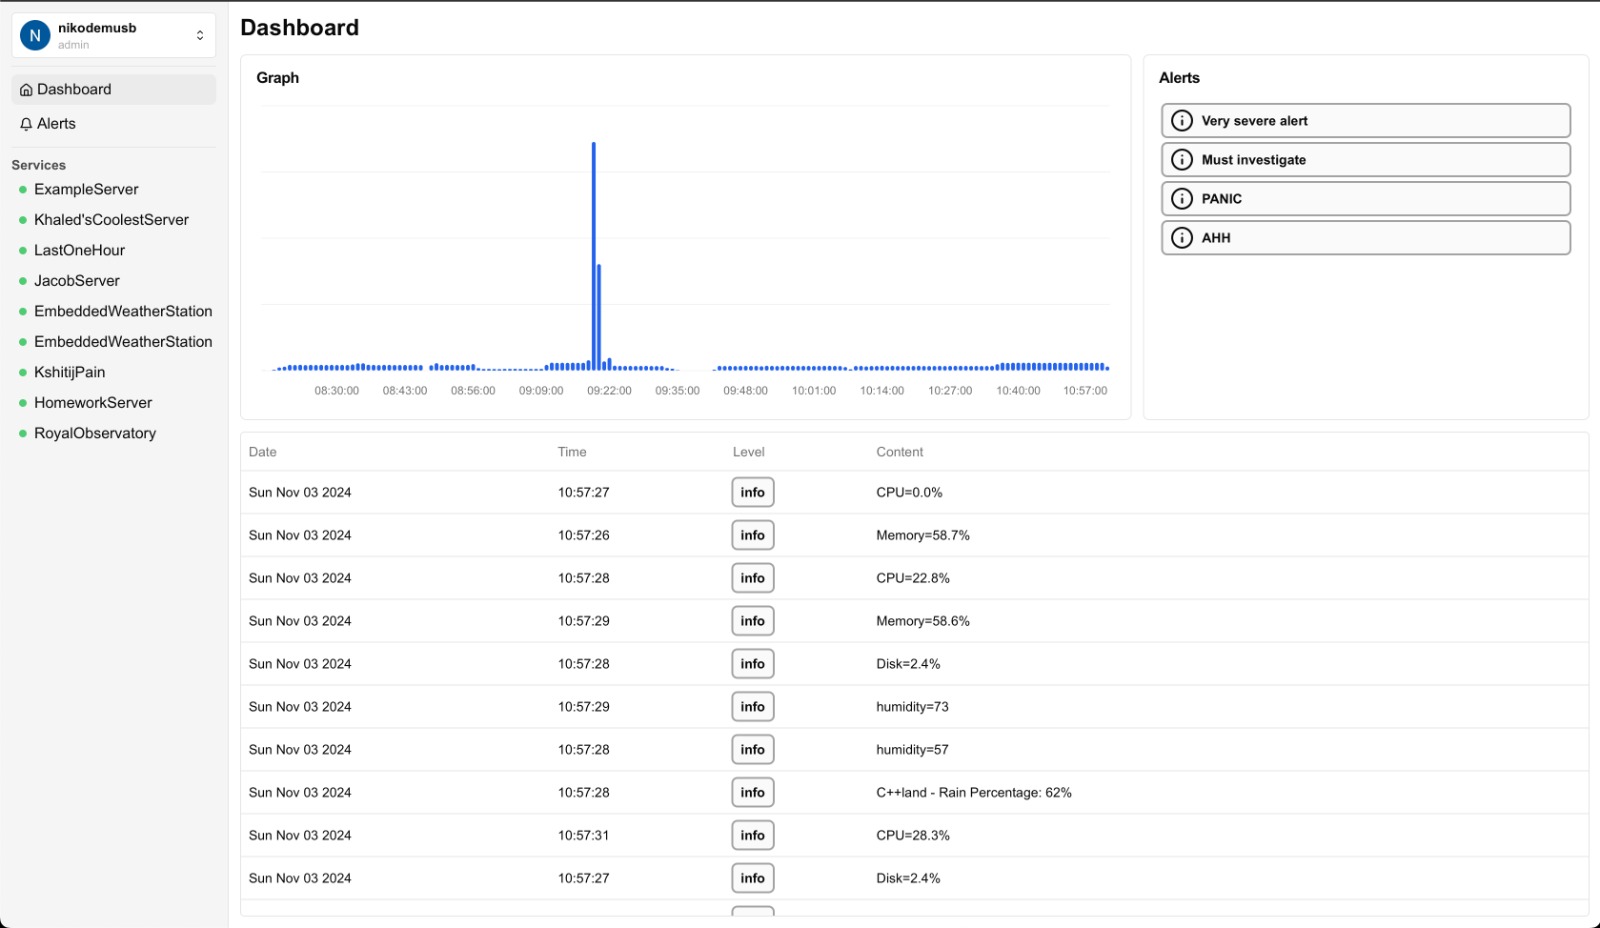The height and width of the screenshot is (928, 1600).
Task: Click the JacobServer green status dot
Action: click(23, 281)
